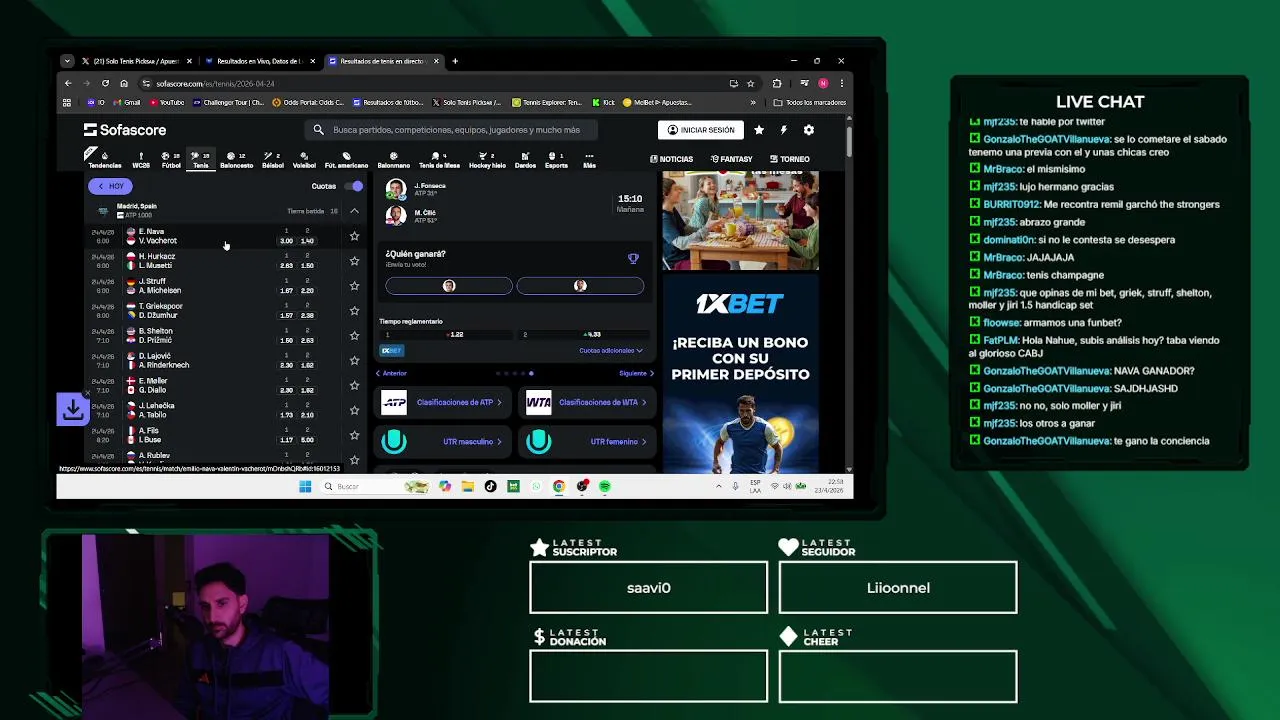
Task: Open TikTok from the taskbar
Action: 490,486
